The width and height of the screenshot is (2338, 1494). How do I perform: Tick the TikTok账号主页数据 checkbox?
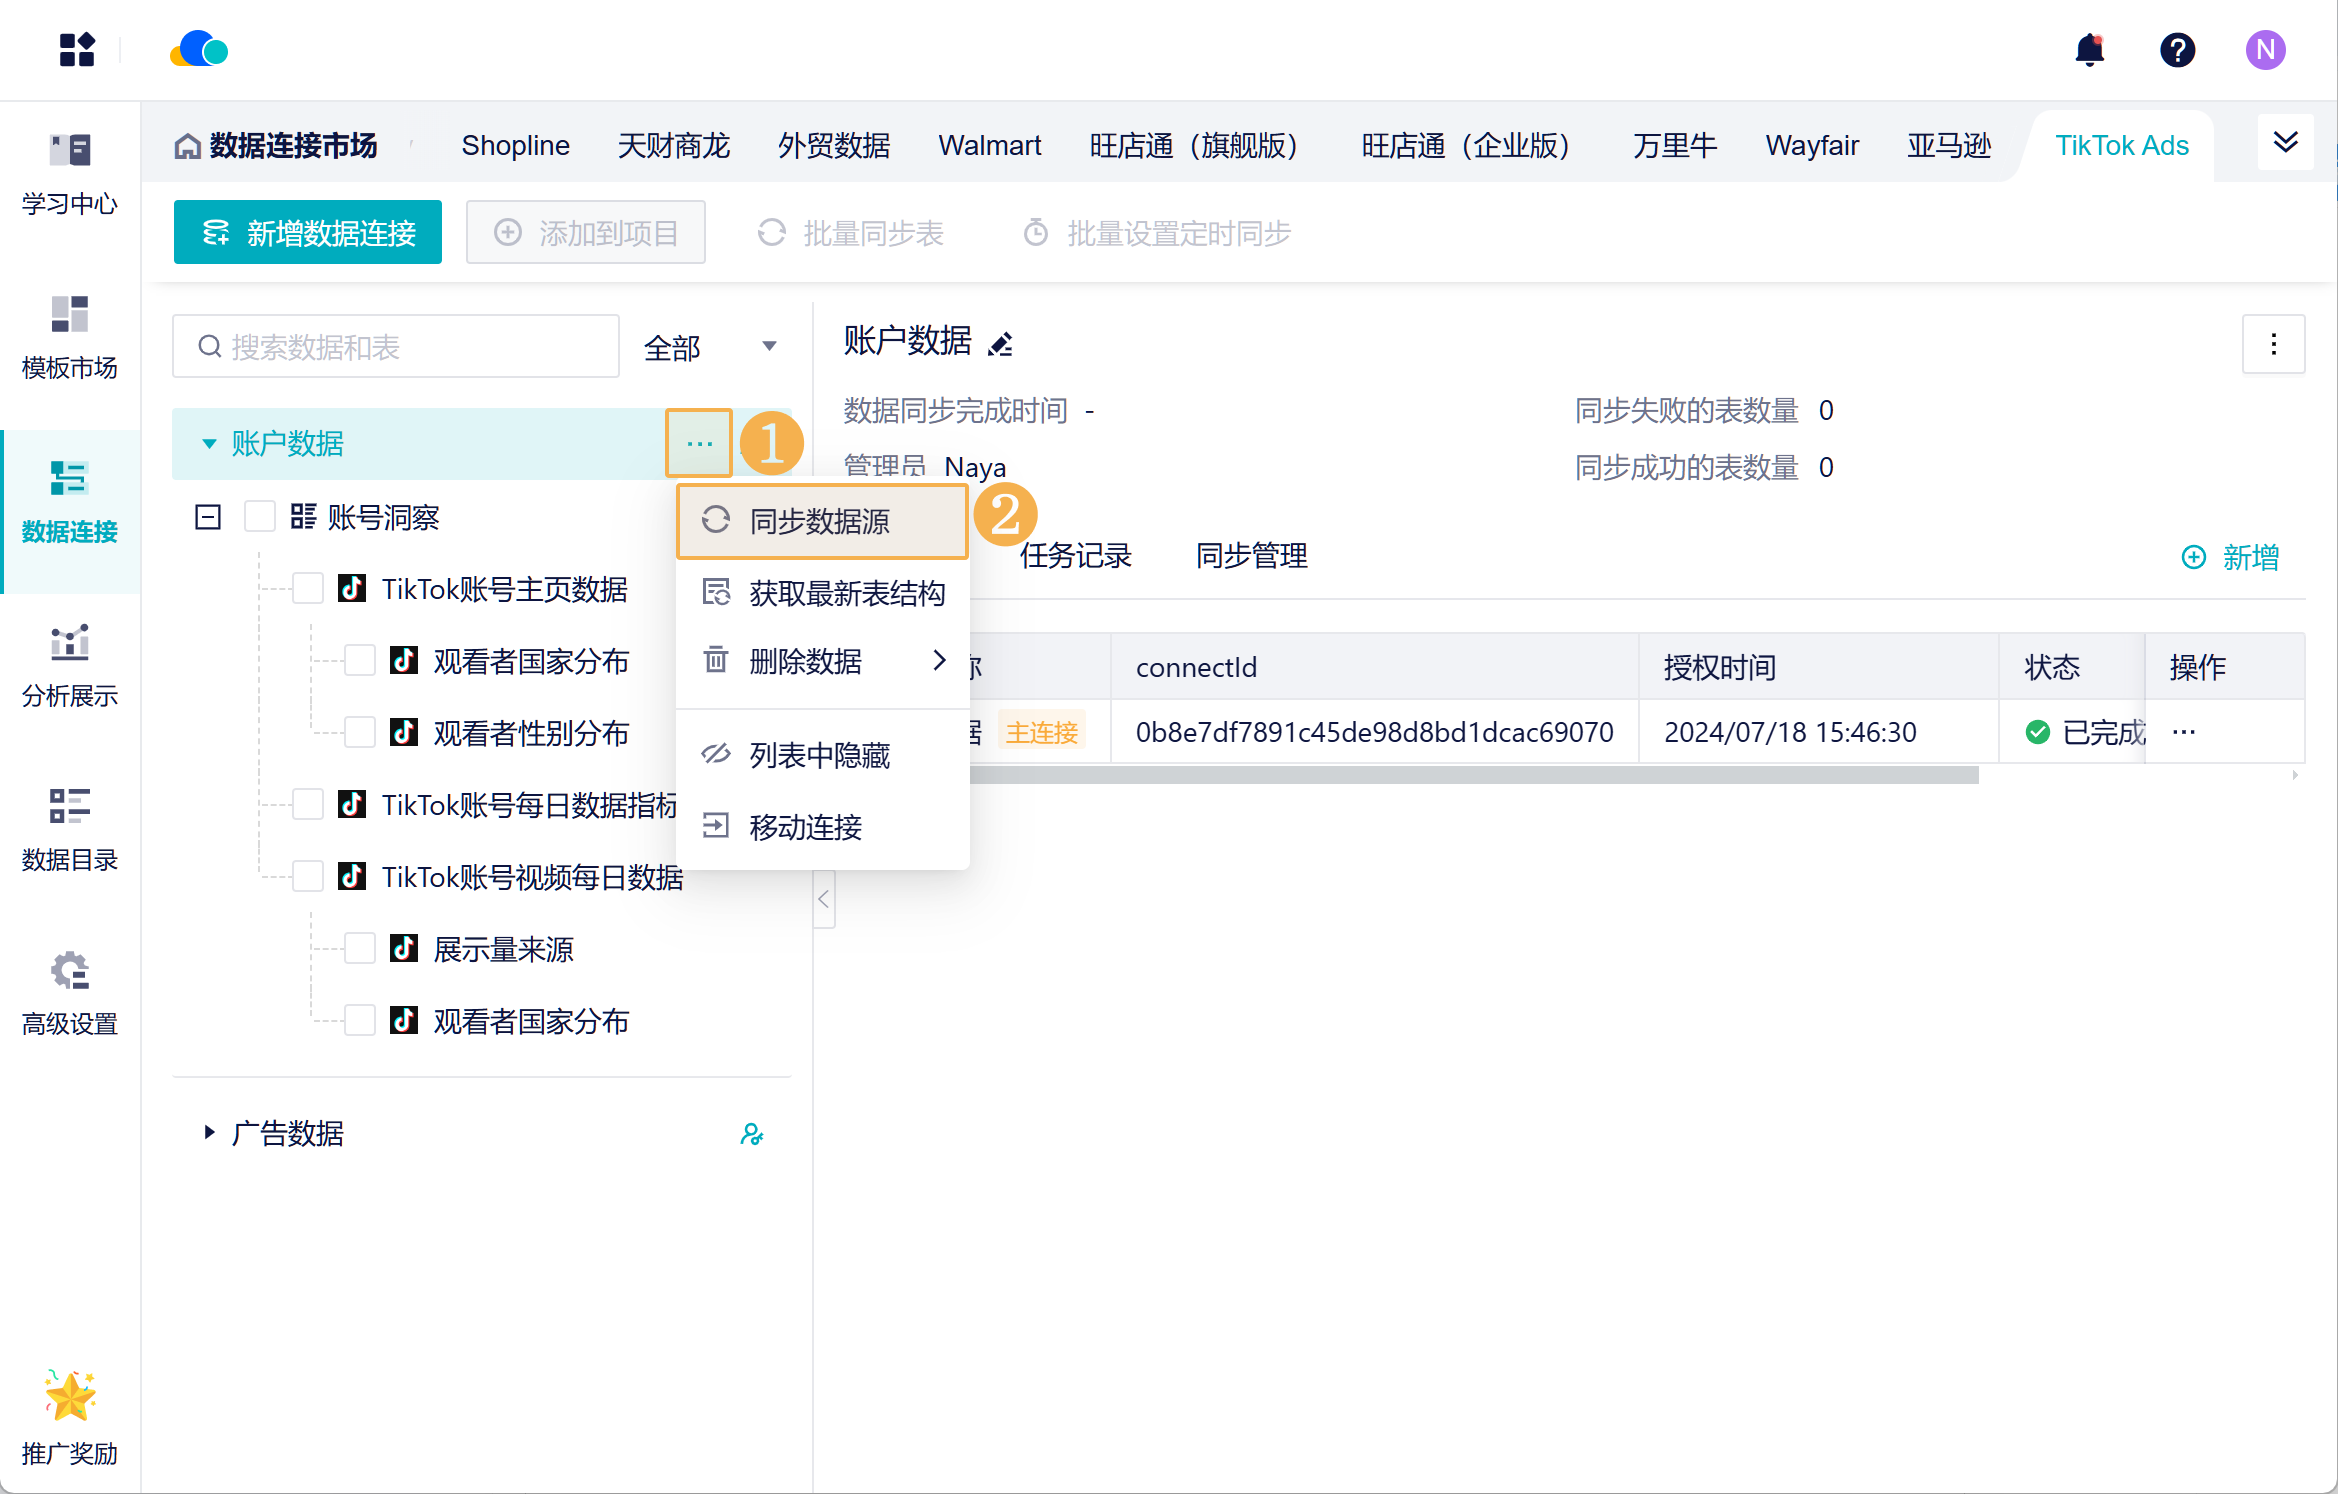[308, 589]
